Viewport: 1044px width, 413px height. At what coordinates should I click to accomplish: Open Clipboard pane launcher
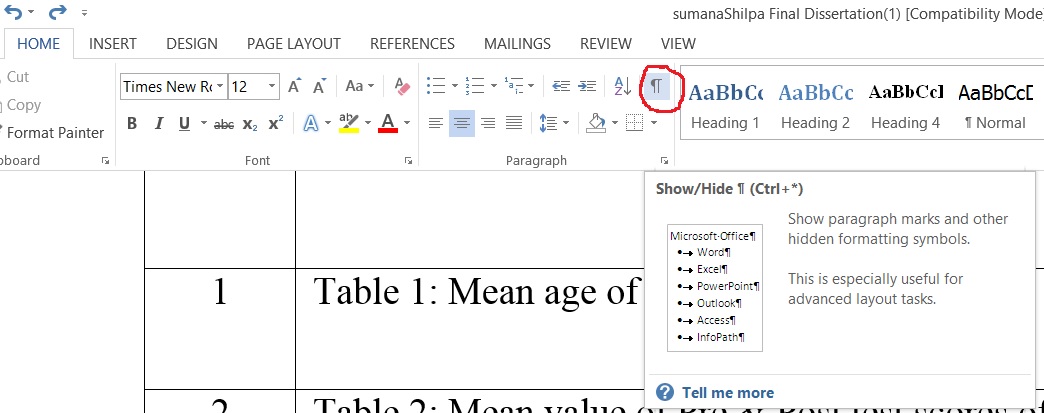(105, 161)
